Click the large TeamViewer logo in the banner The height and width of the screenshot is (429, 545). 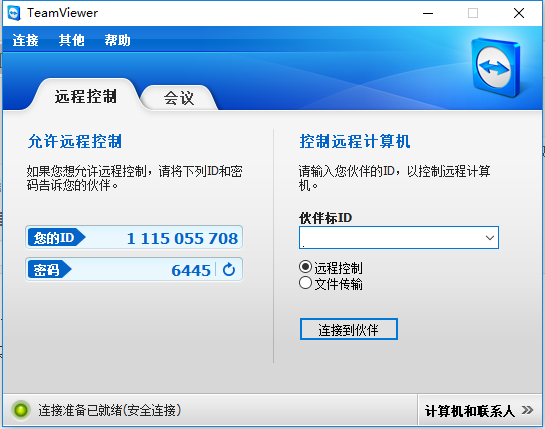[496, 67]
